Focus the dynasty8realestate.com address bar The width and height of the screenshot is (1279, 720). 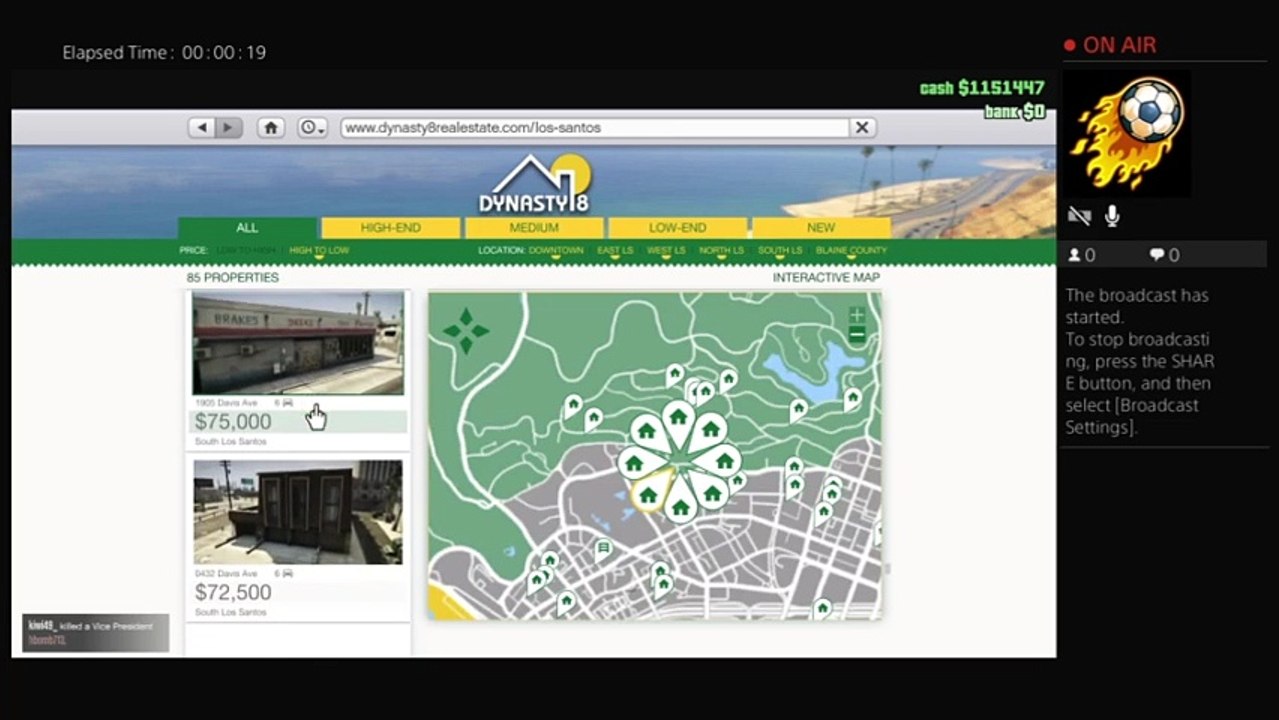[x=595, y=128]
